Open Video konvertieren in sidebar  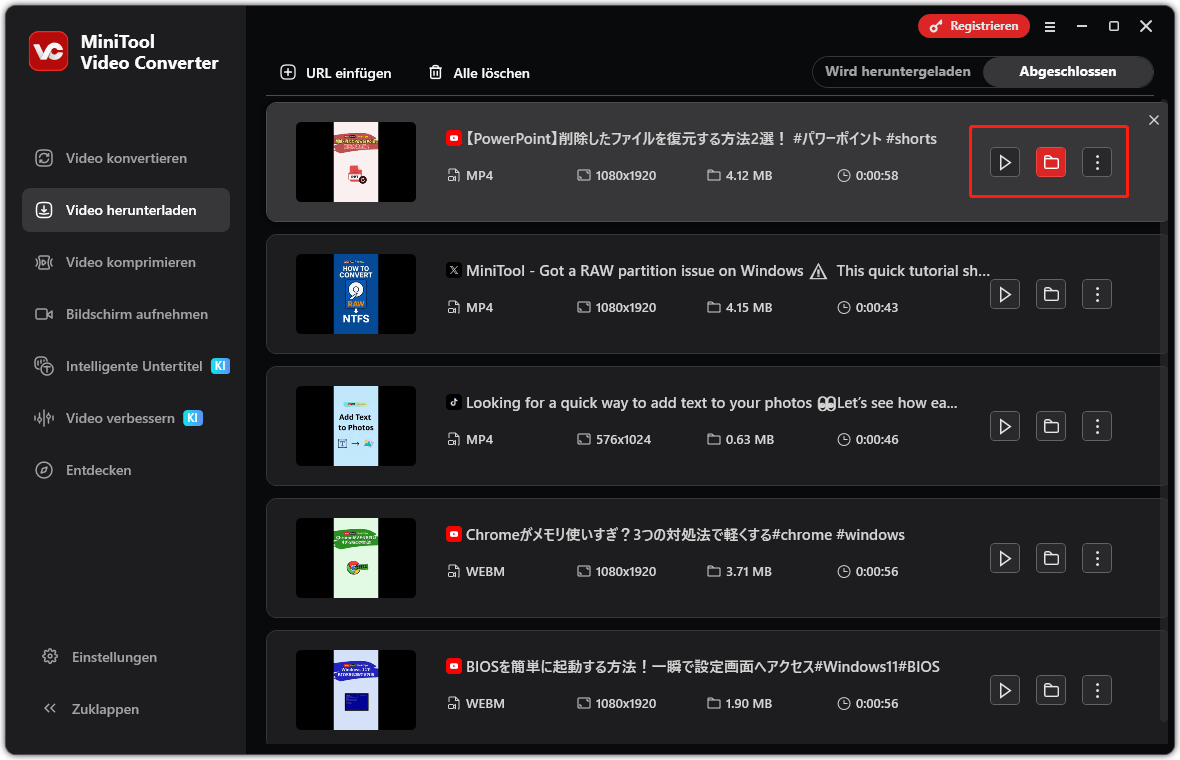(x=126, y=158)
